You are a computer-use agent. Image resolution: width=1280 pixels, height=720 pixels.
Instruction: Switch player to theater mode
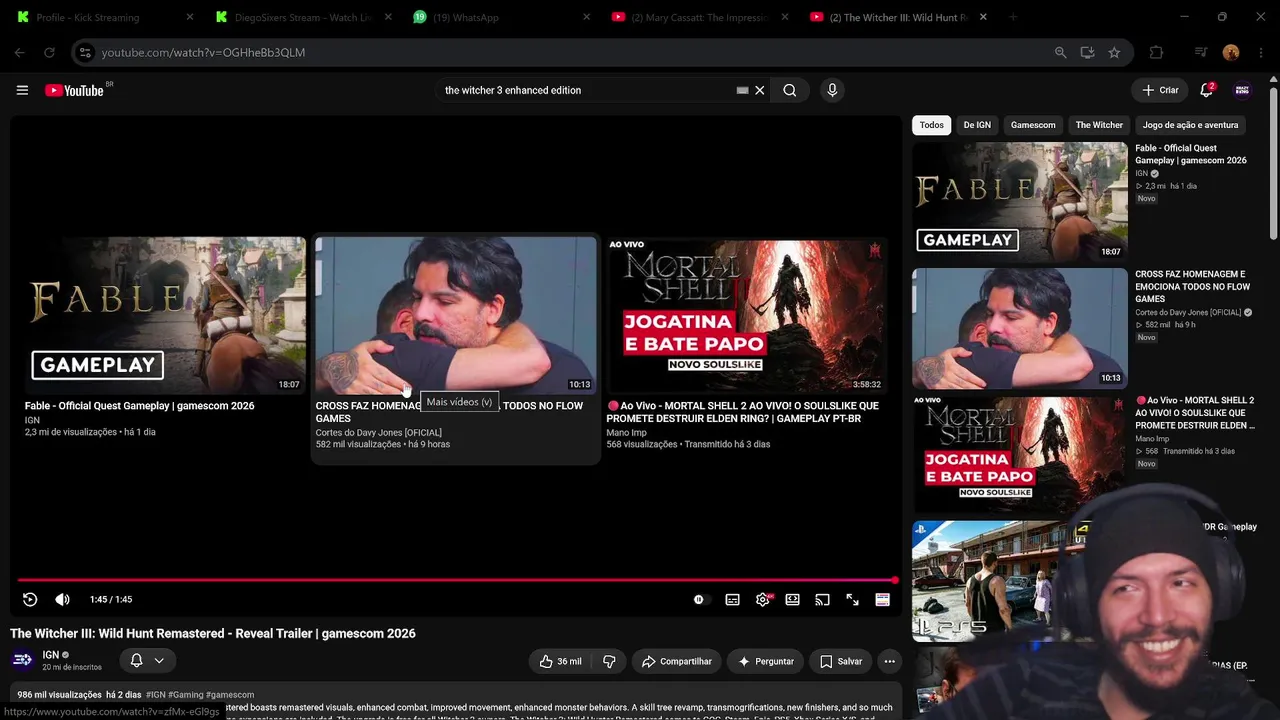point(792,599)
